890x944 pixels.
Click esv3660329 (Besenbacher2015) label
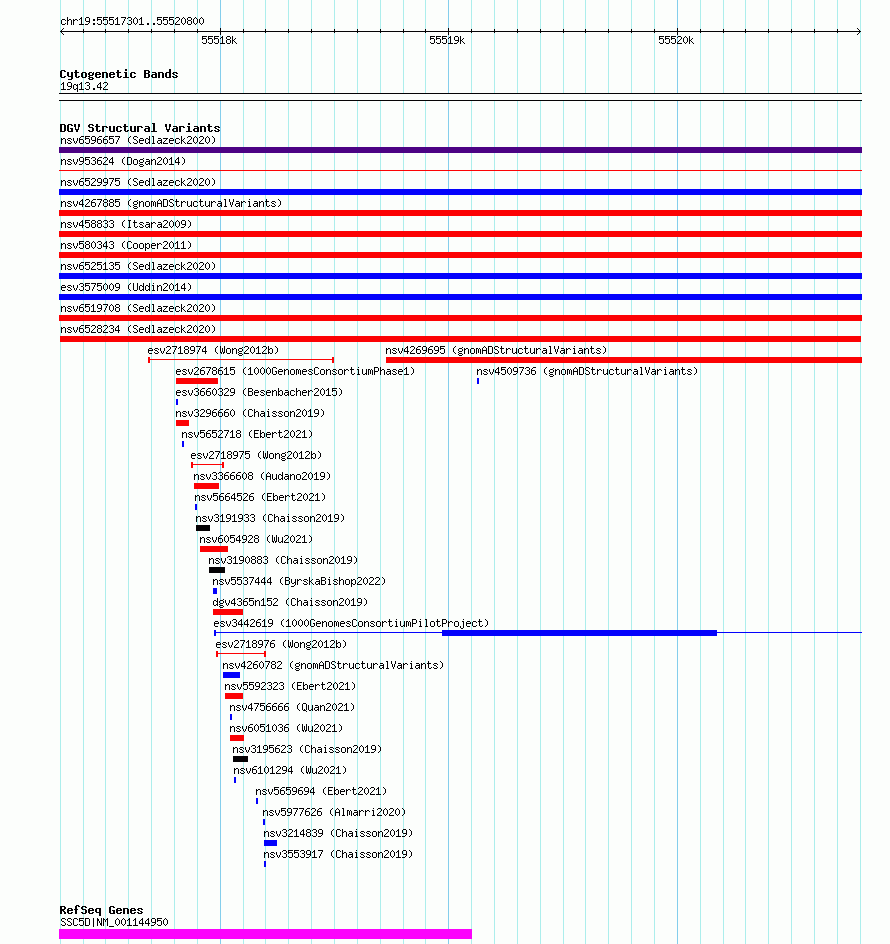[259, 393]
